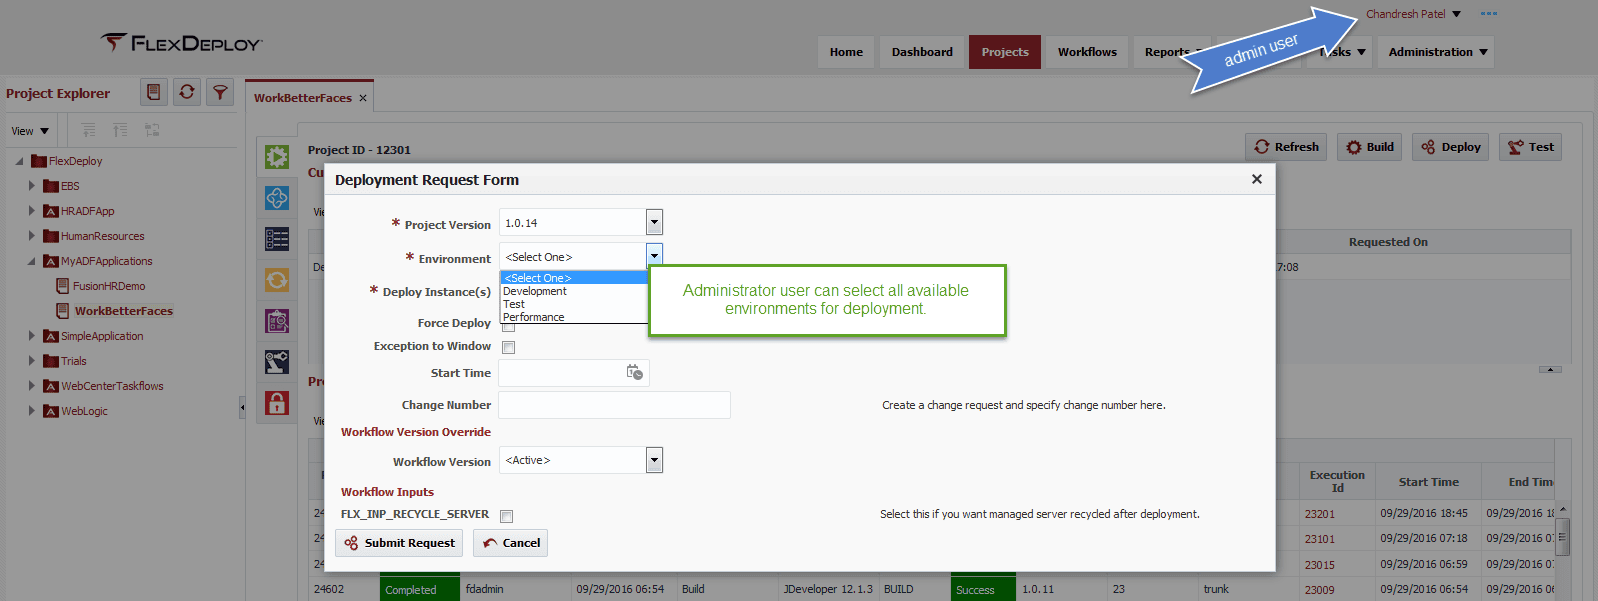This screenshot has height=601, width=1598.
Task: Click the Test button in the project toolbar
Action: [1530, 147]
